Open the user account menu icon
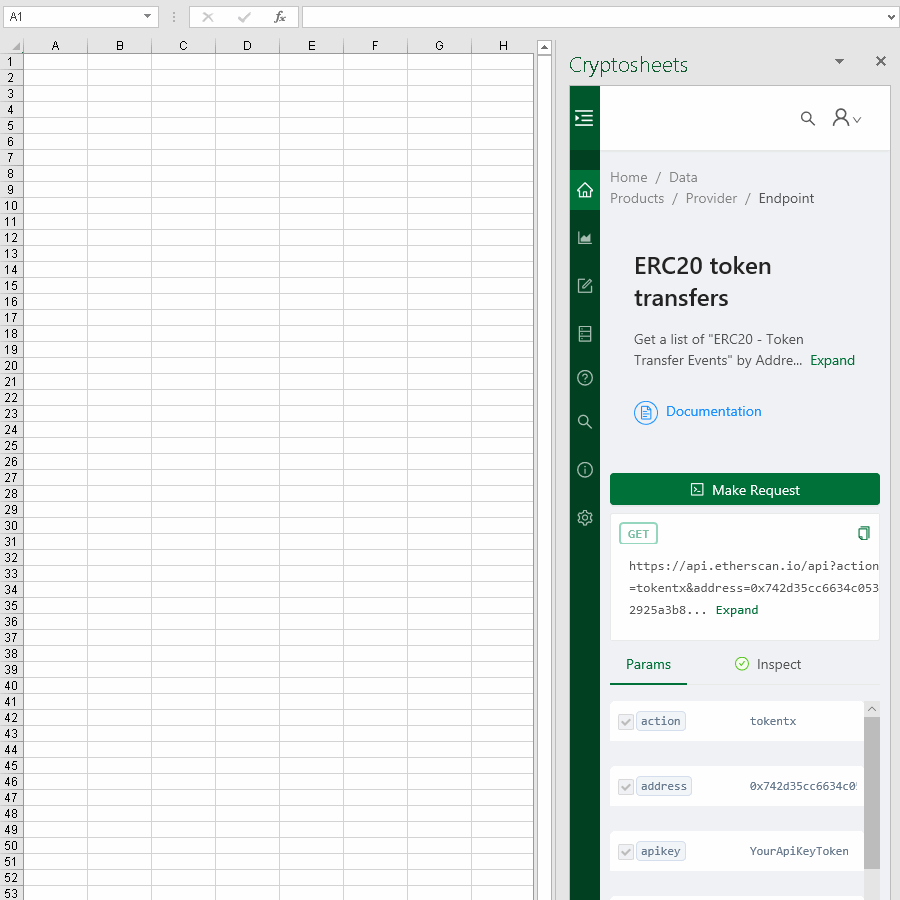The image size is (900, 900). click(x=847, y=118)
